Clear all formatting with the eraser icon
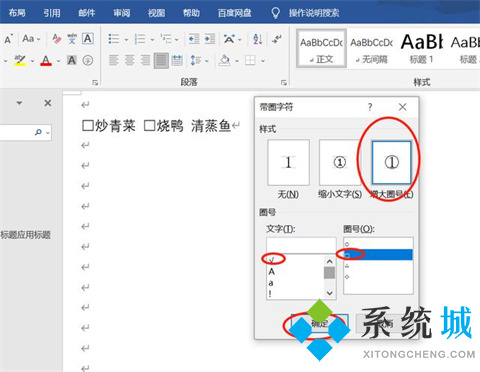Screen dimensions: 480x372 tap(56, 39)
